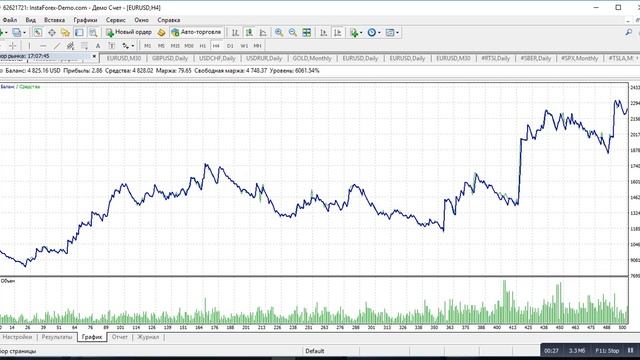Select the crosshair cursor tool

(x=13, y=46)
